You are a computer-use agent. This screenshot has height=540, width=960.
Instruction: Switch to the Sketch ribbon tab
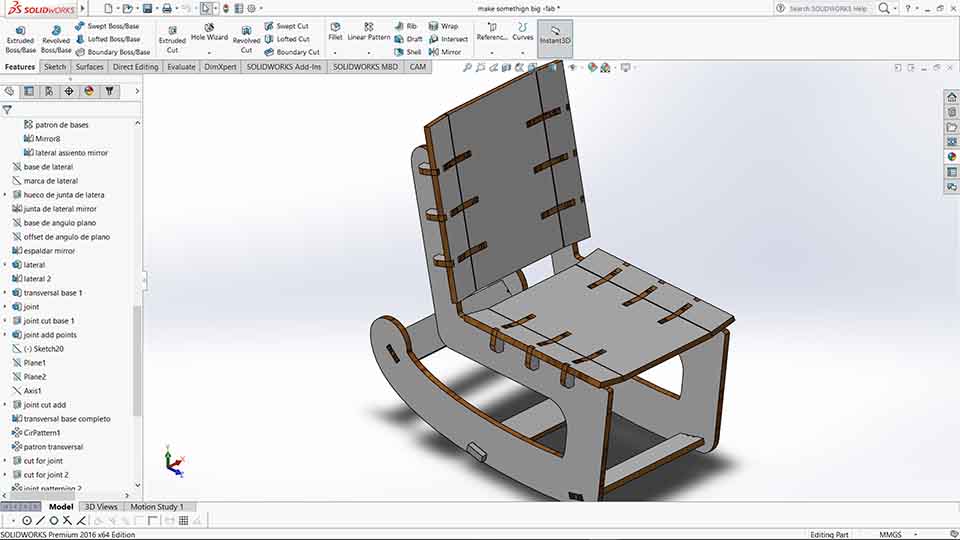coord(54,67)
